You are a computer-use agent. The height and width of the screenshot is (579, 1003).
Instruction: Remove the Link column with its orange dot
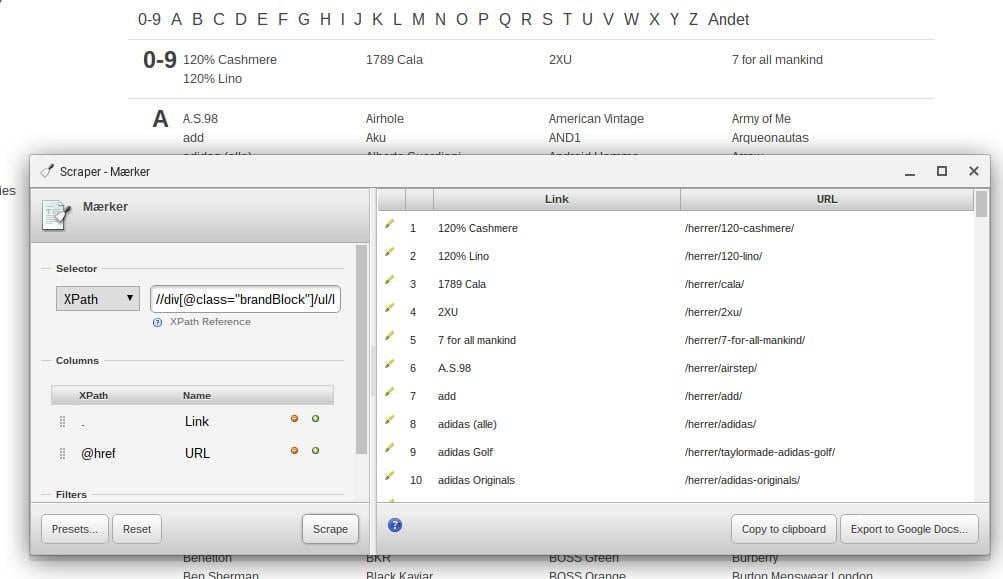pos(294,418)
